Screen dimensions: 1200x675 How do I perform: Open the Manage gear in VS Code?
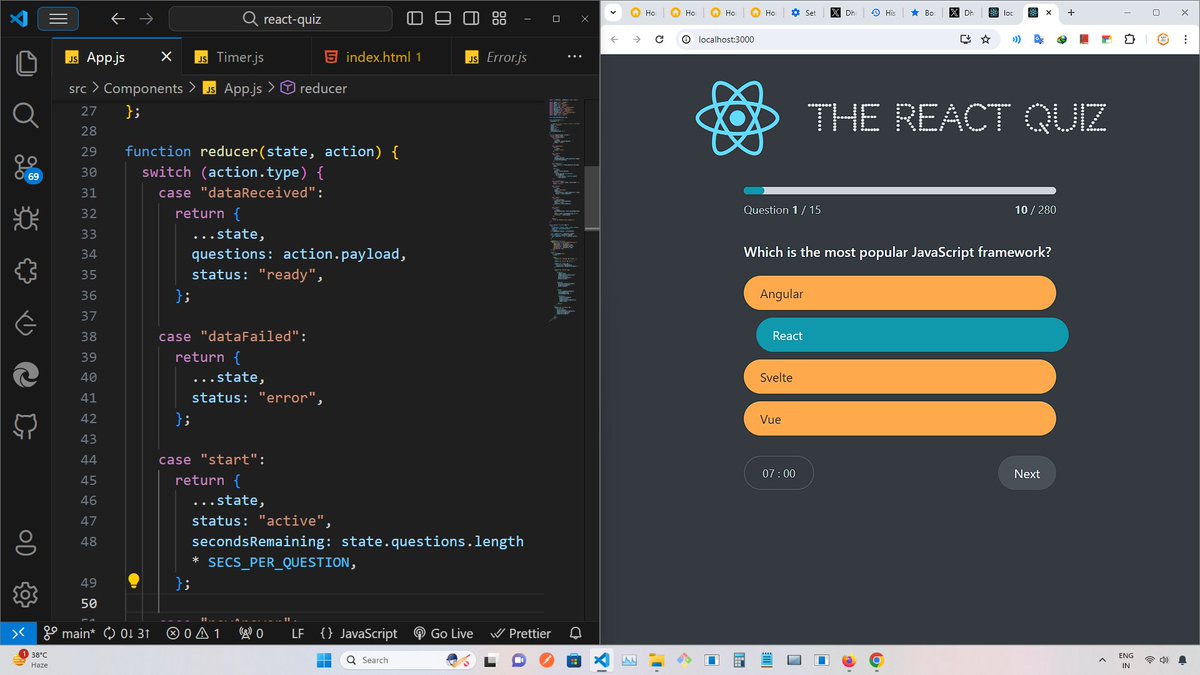click(26, 594)
